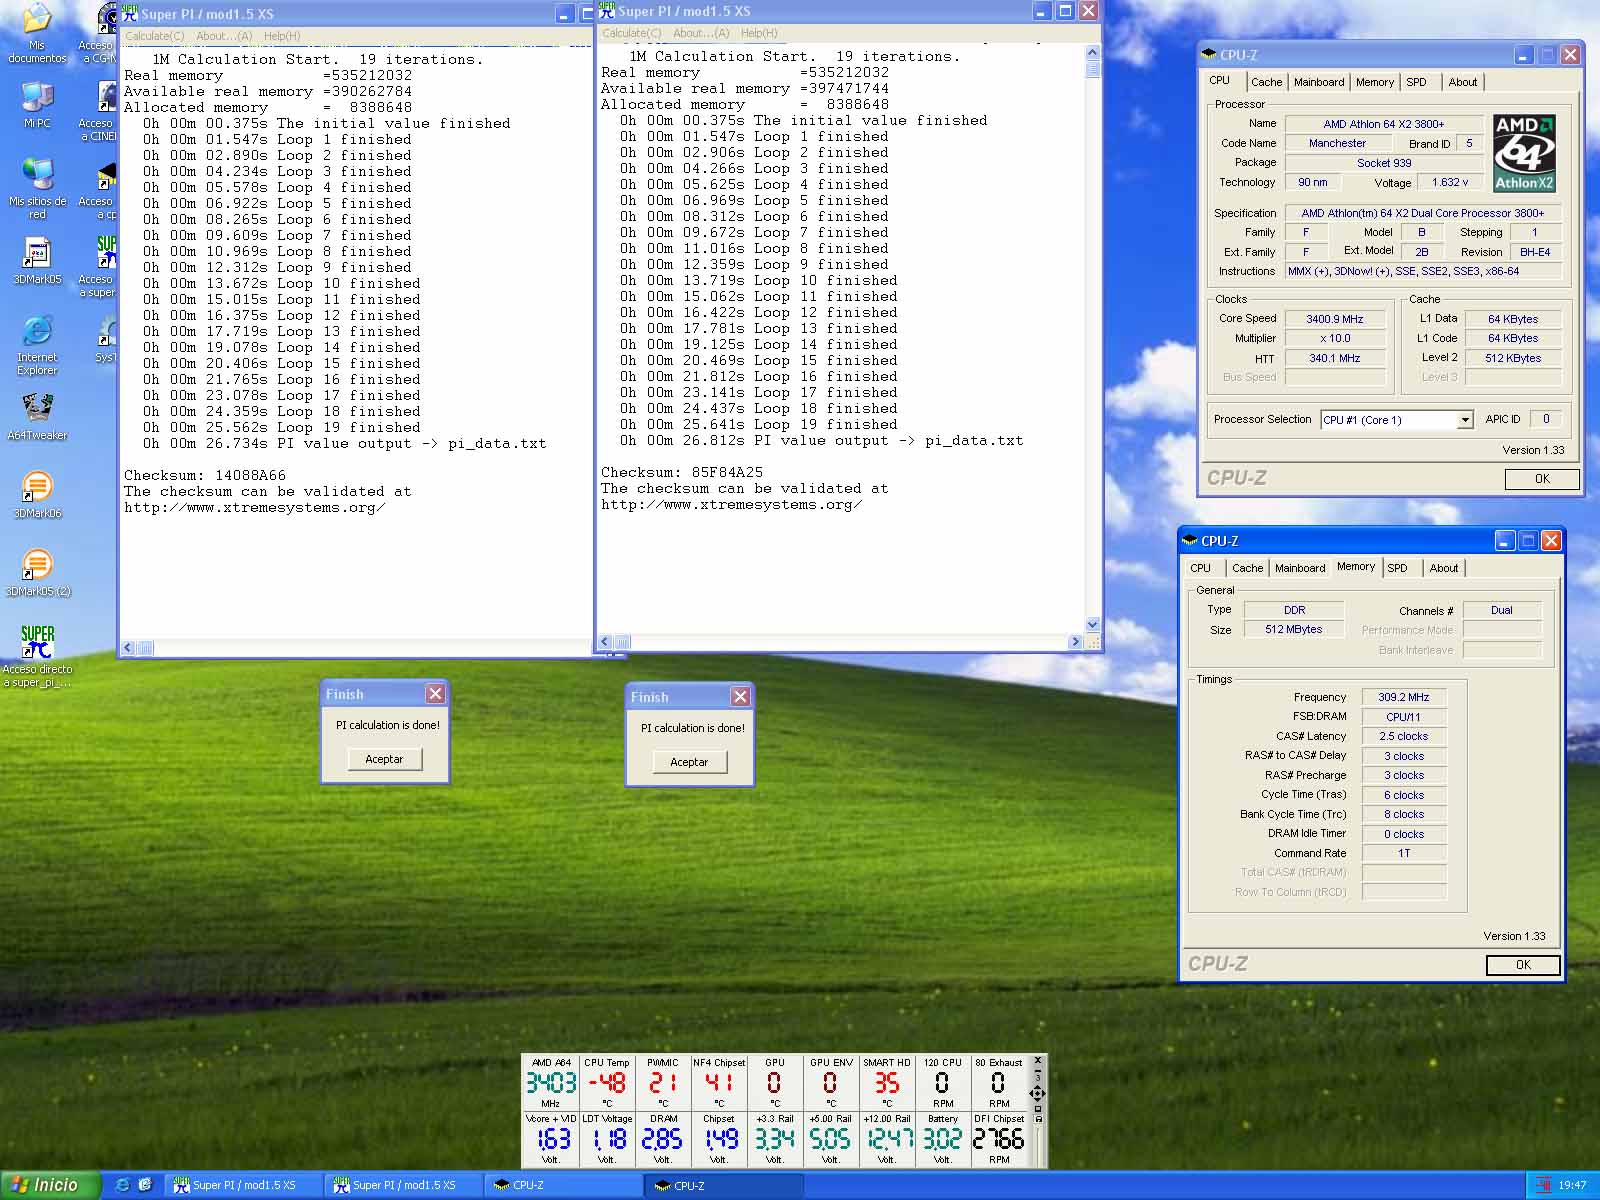Click OK in the lower CPU-Z Memory window
The width and height of the screenshot is (1600, 1200).
pos(1523,965)
